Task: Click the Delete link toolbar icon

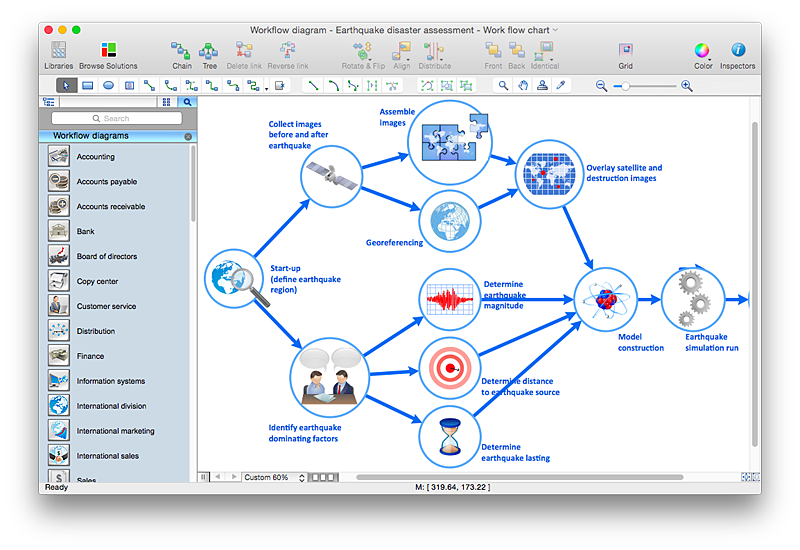Action: click(x=244, y=56)
